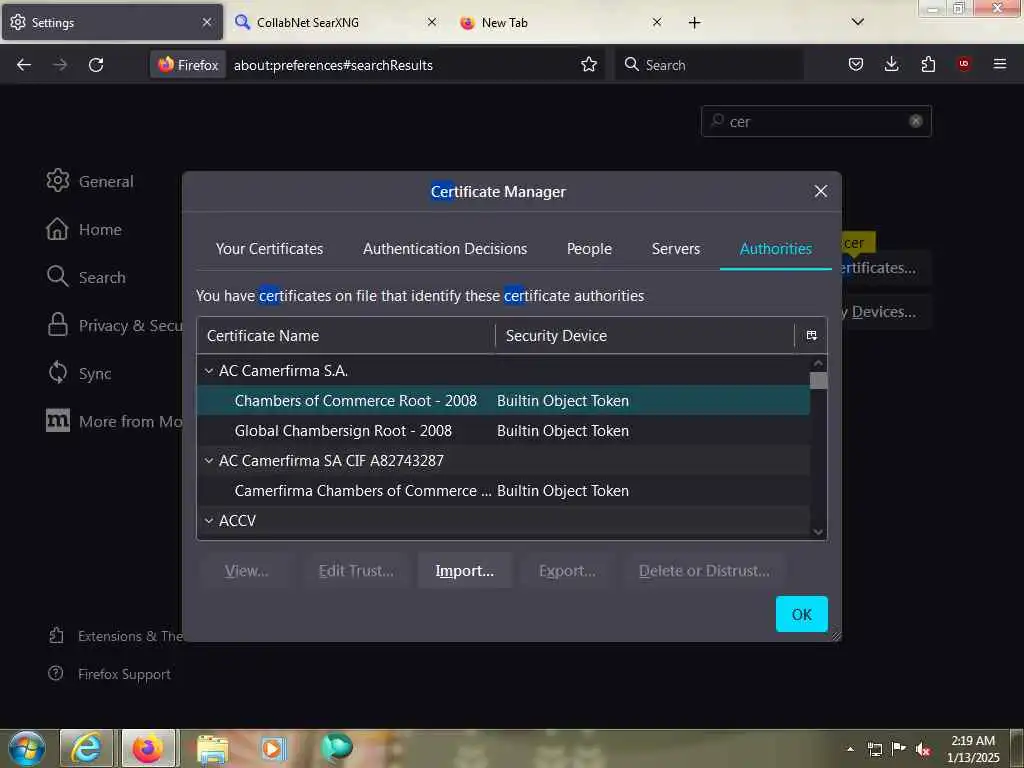This screenshot has width=1024, height=768.
Task: Switch to the CollabNet SearXNG tab
Action: (x=336, y=22)
